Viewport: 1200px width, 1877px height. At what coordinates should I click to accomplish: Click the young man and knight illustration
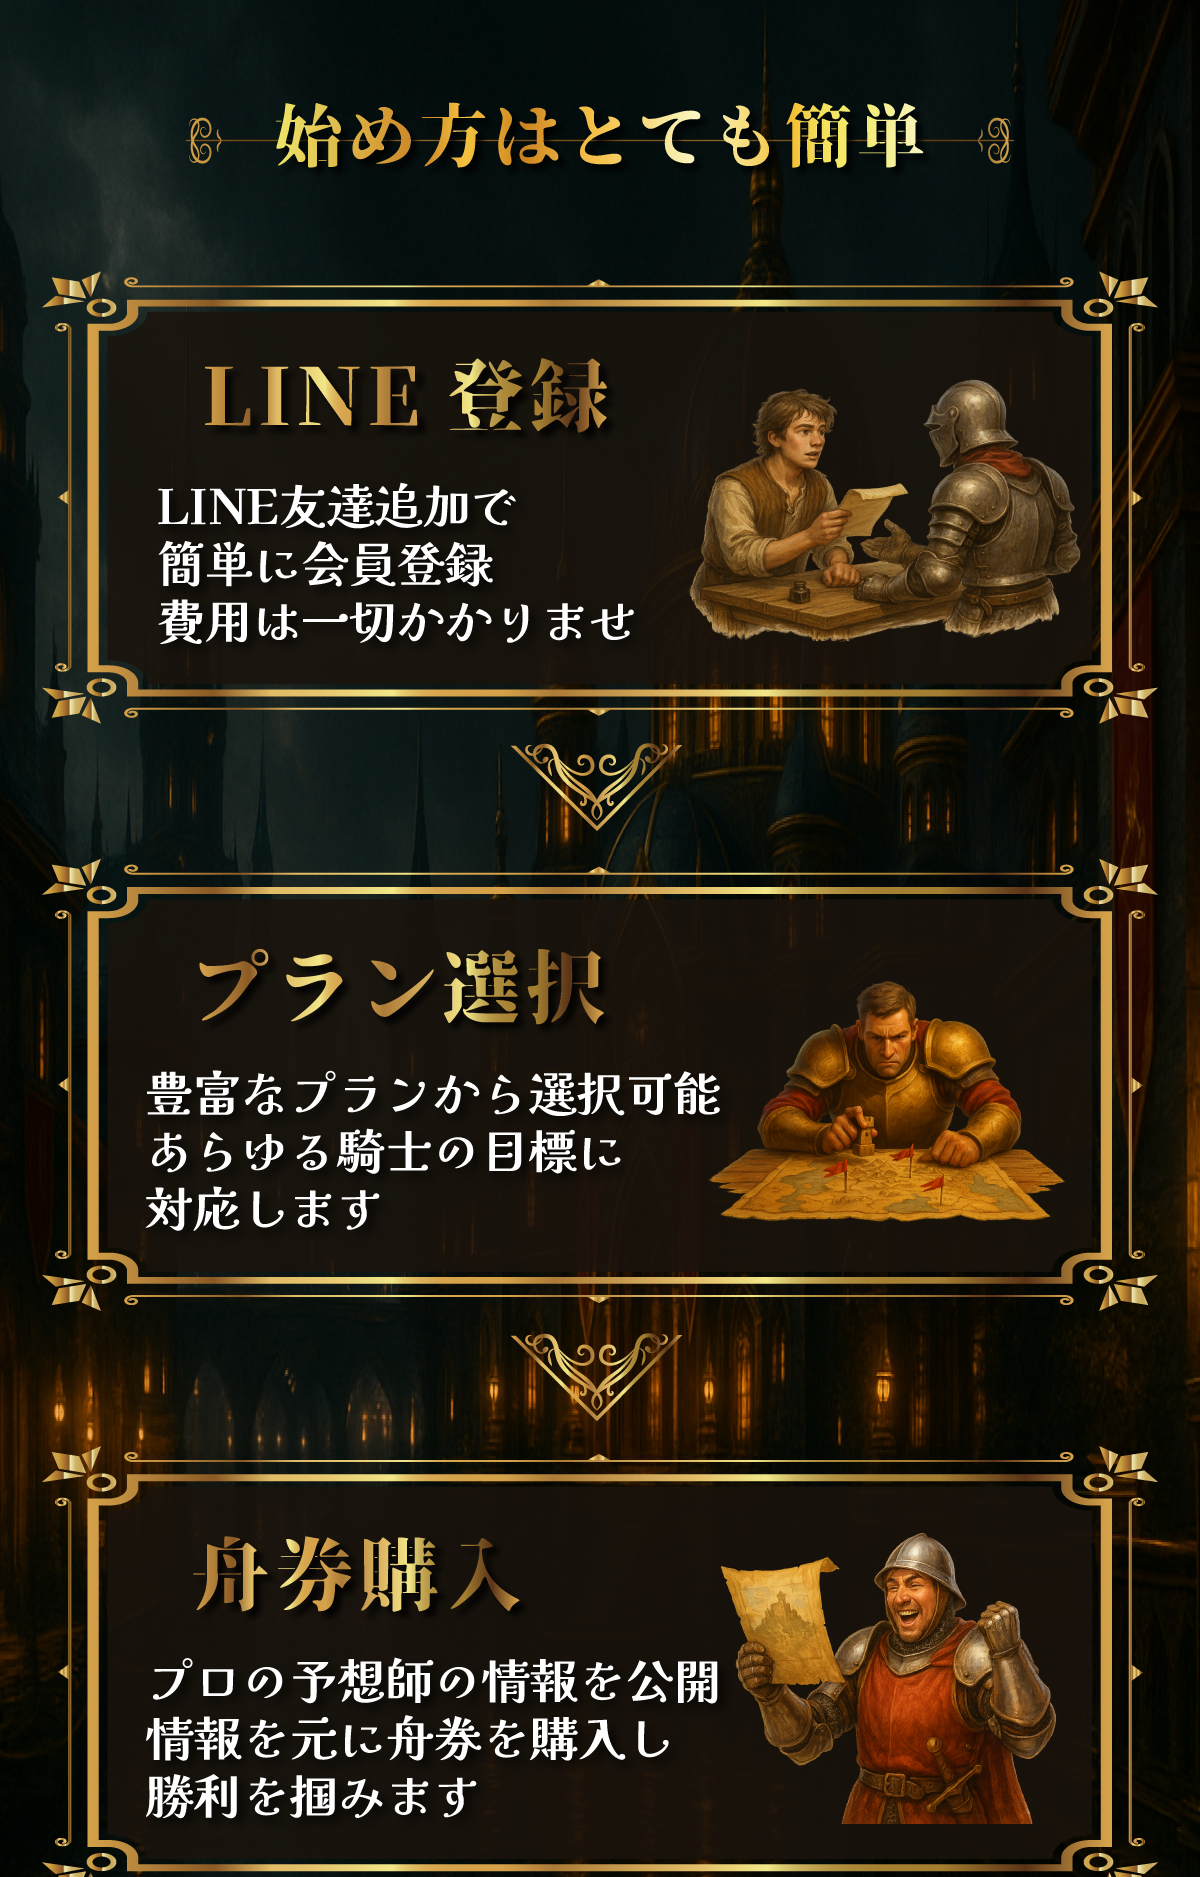[x=885, y=508]
